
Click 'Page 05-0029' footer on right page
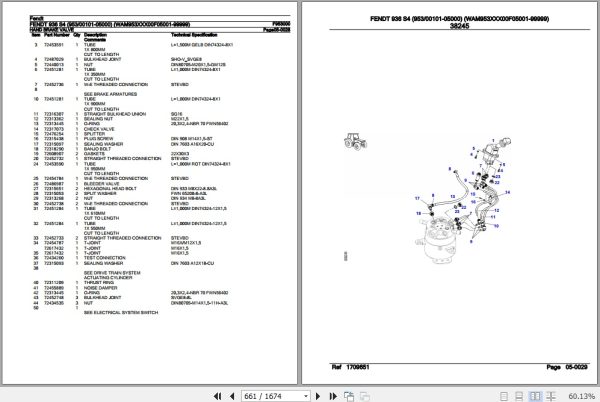[567, 367]
